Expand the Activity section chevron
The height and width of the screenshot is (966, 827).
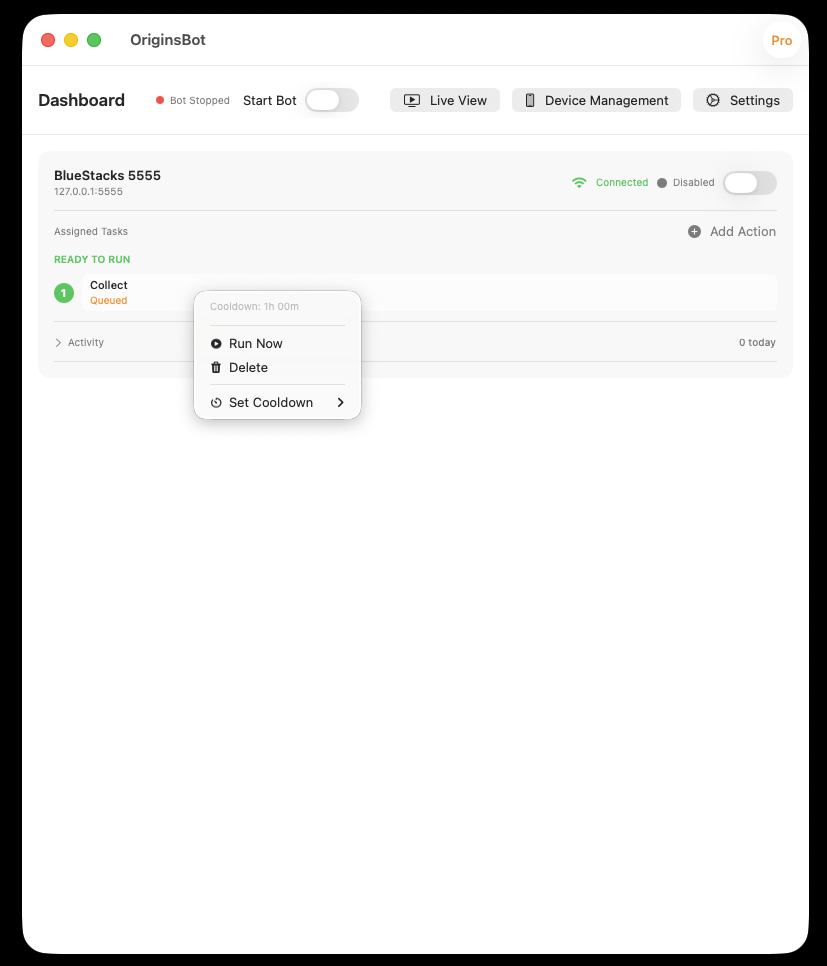(x=58, y=343)
